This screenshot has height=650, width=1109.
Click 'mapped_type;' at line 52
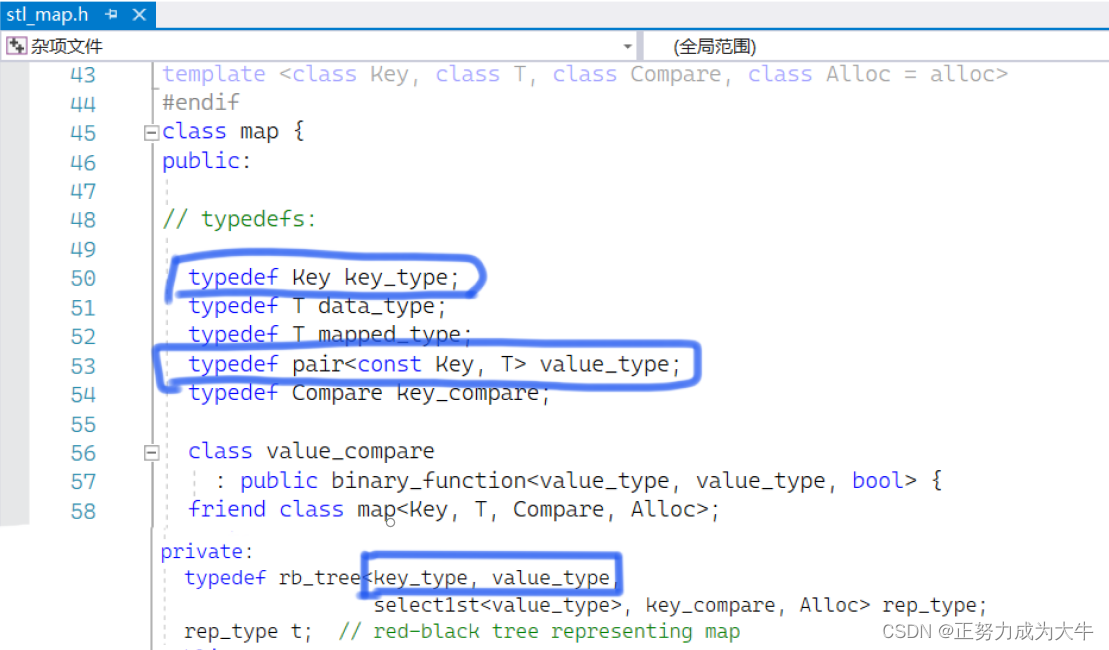395,335
